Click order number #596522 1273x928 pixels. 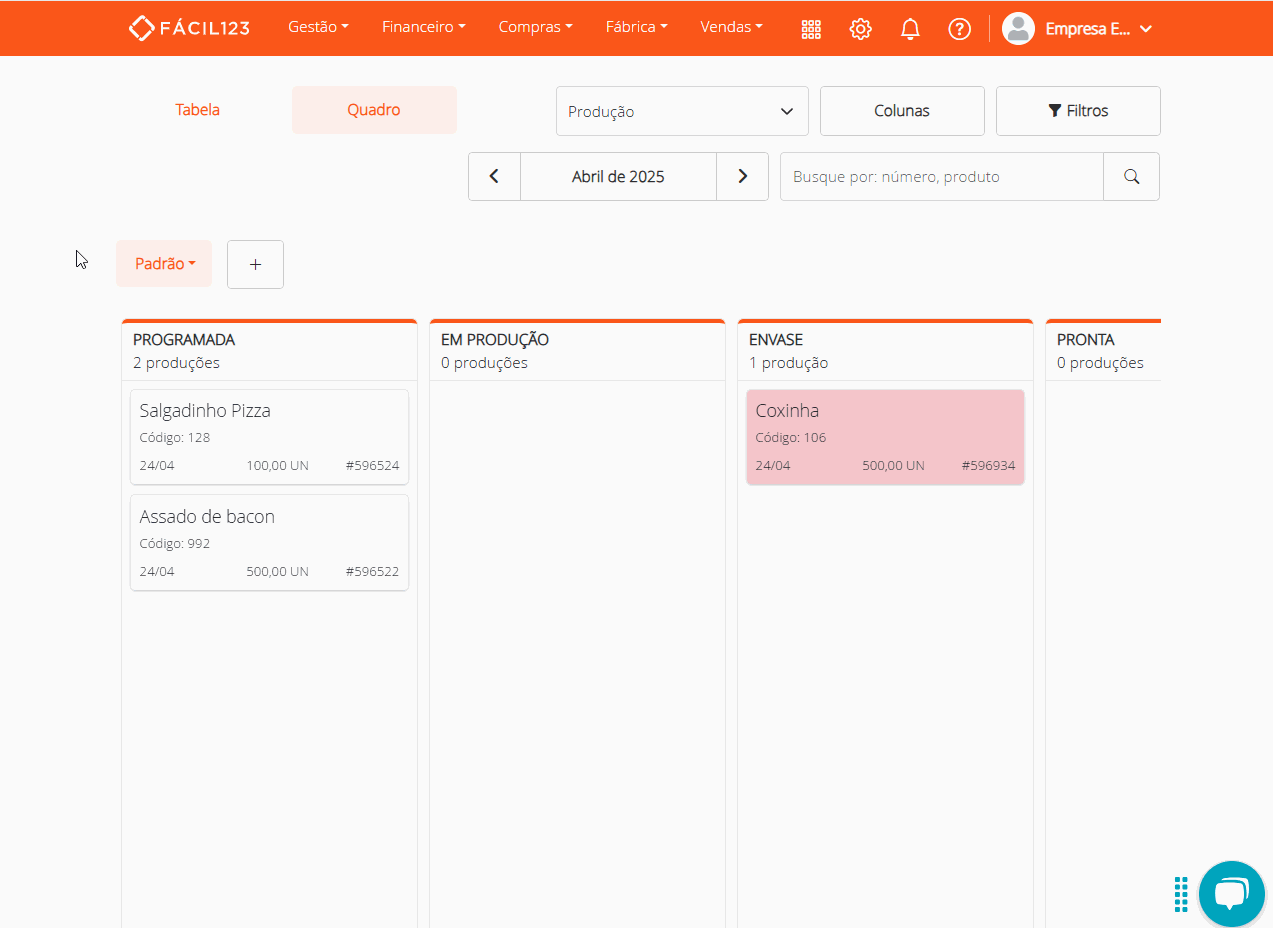tap(372, 572)
